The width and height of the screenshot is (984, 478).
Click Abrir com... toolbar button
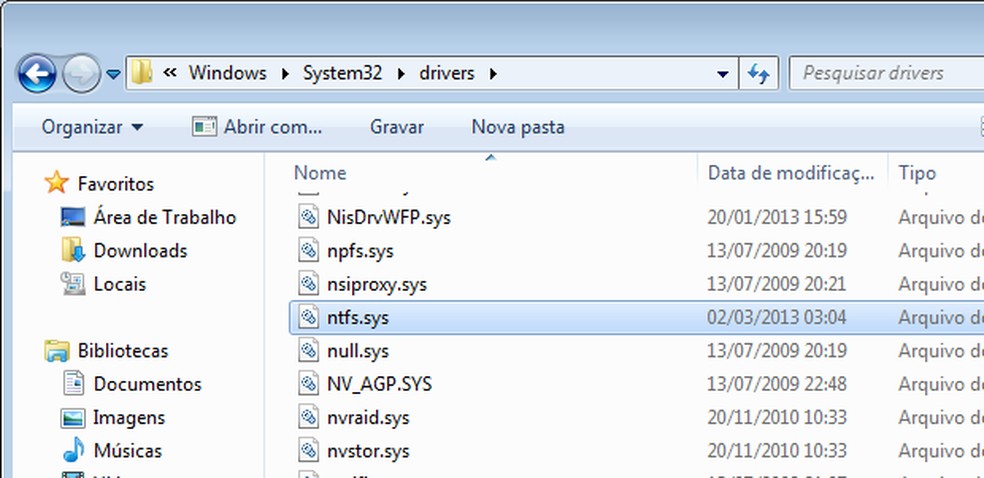(257, 127)
